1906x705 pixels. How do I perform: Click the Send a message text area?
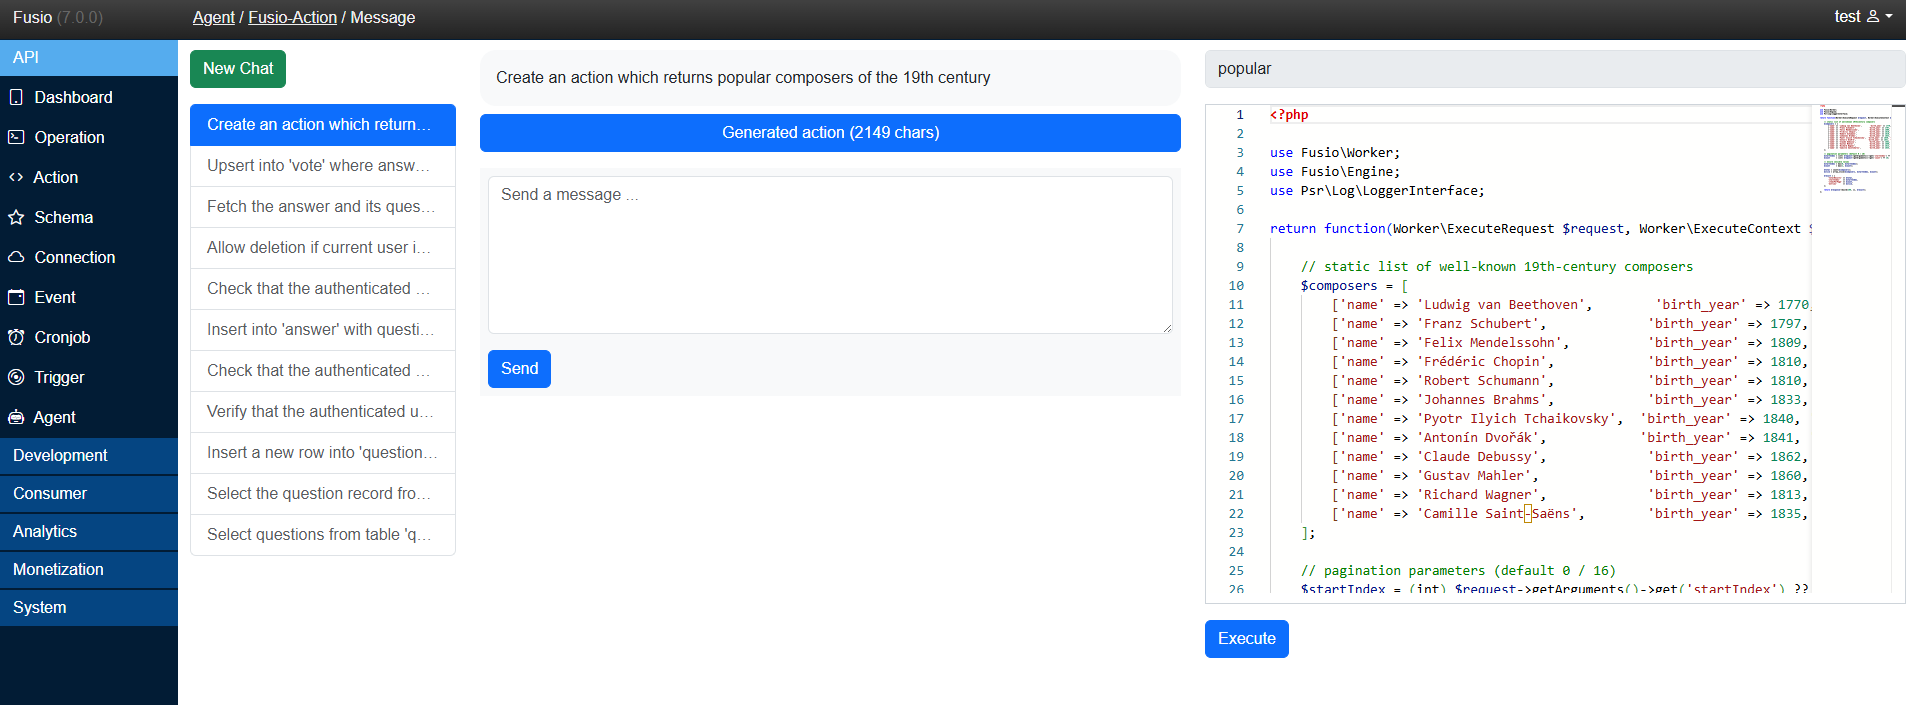(x=829, y=255)
